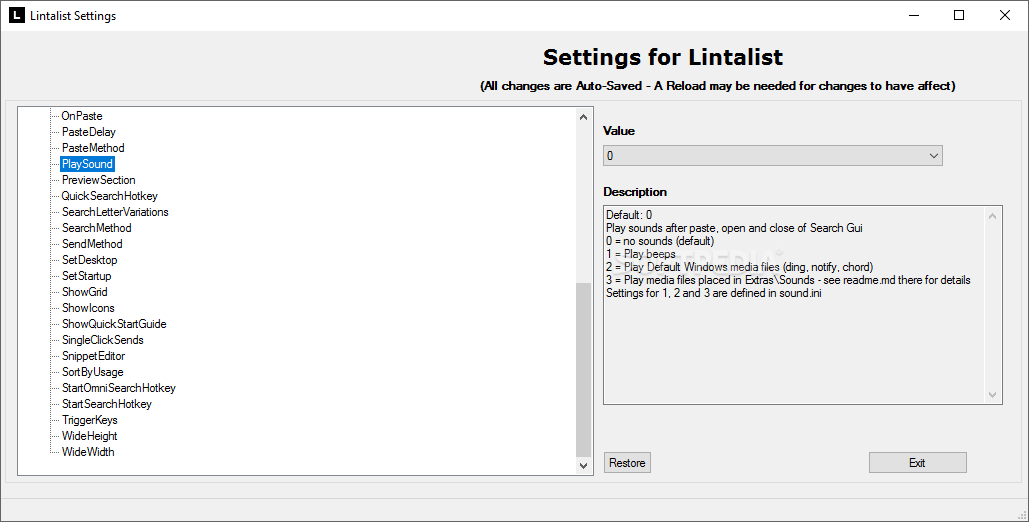Select the ShowIcons setting
1029x522 pixels.
click(88, 307)
